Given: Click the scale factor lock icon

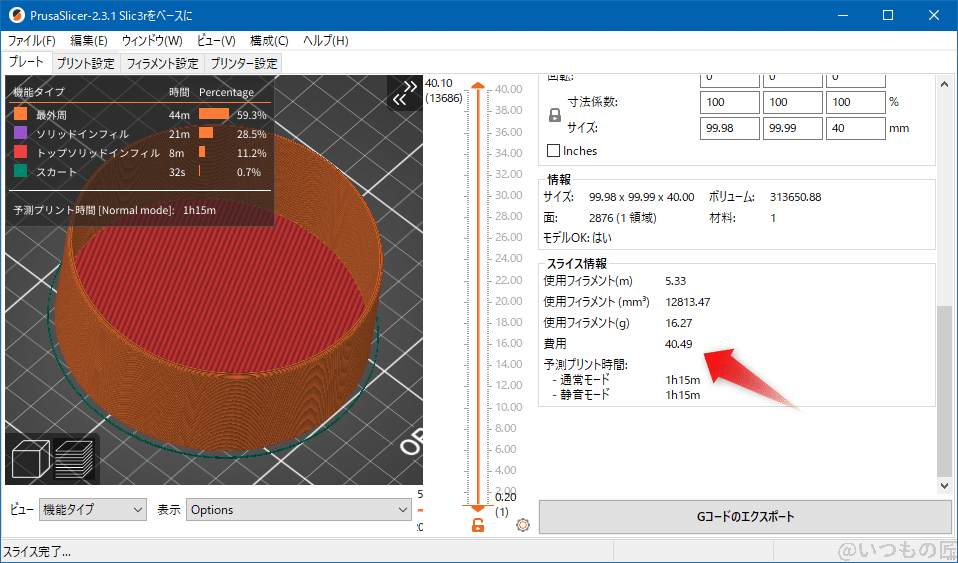Looking at the screenshot, I should (555, 115).
